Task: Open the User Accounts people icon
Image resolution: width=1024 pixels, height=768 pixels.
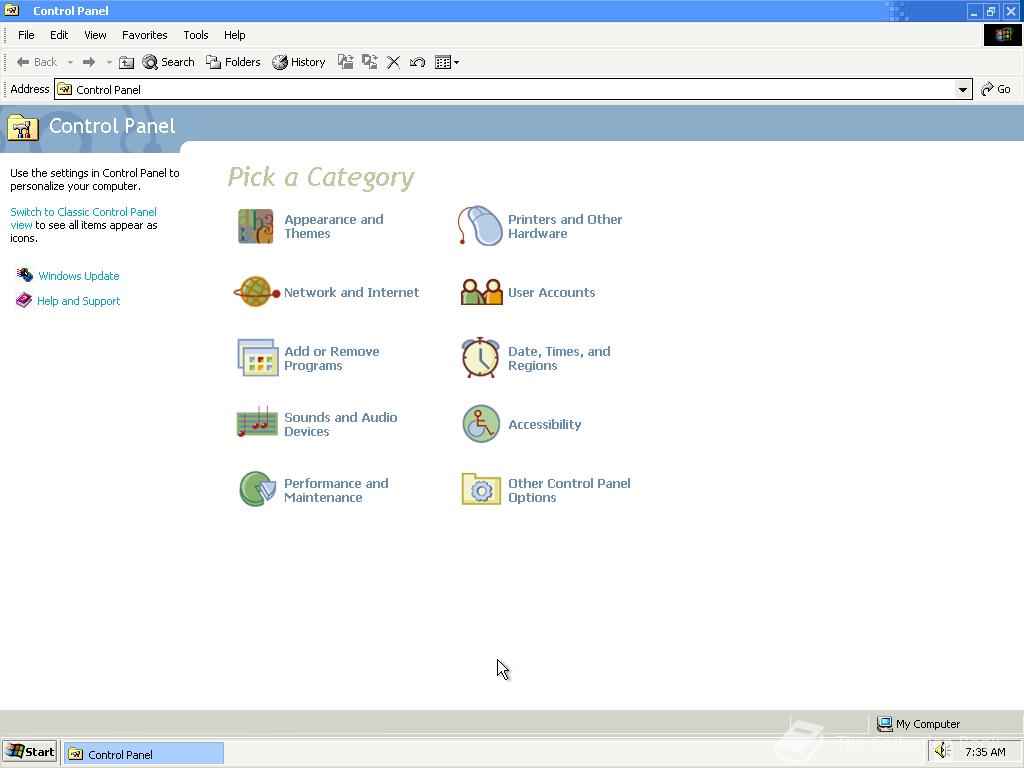Action: click(481, 292)
